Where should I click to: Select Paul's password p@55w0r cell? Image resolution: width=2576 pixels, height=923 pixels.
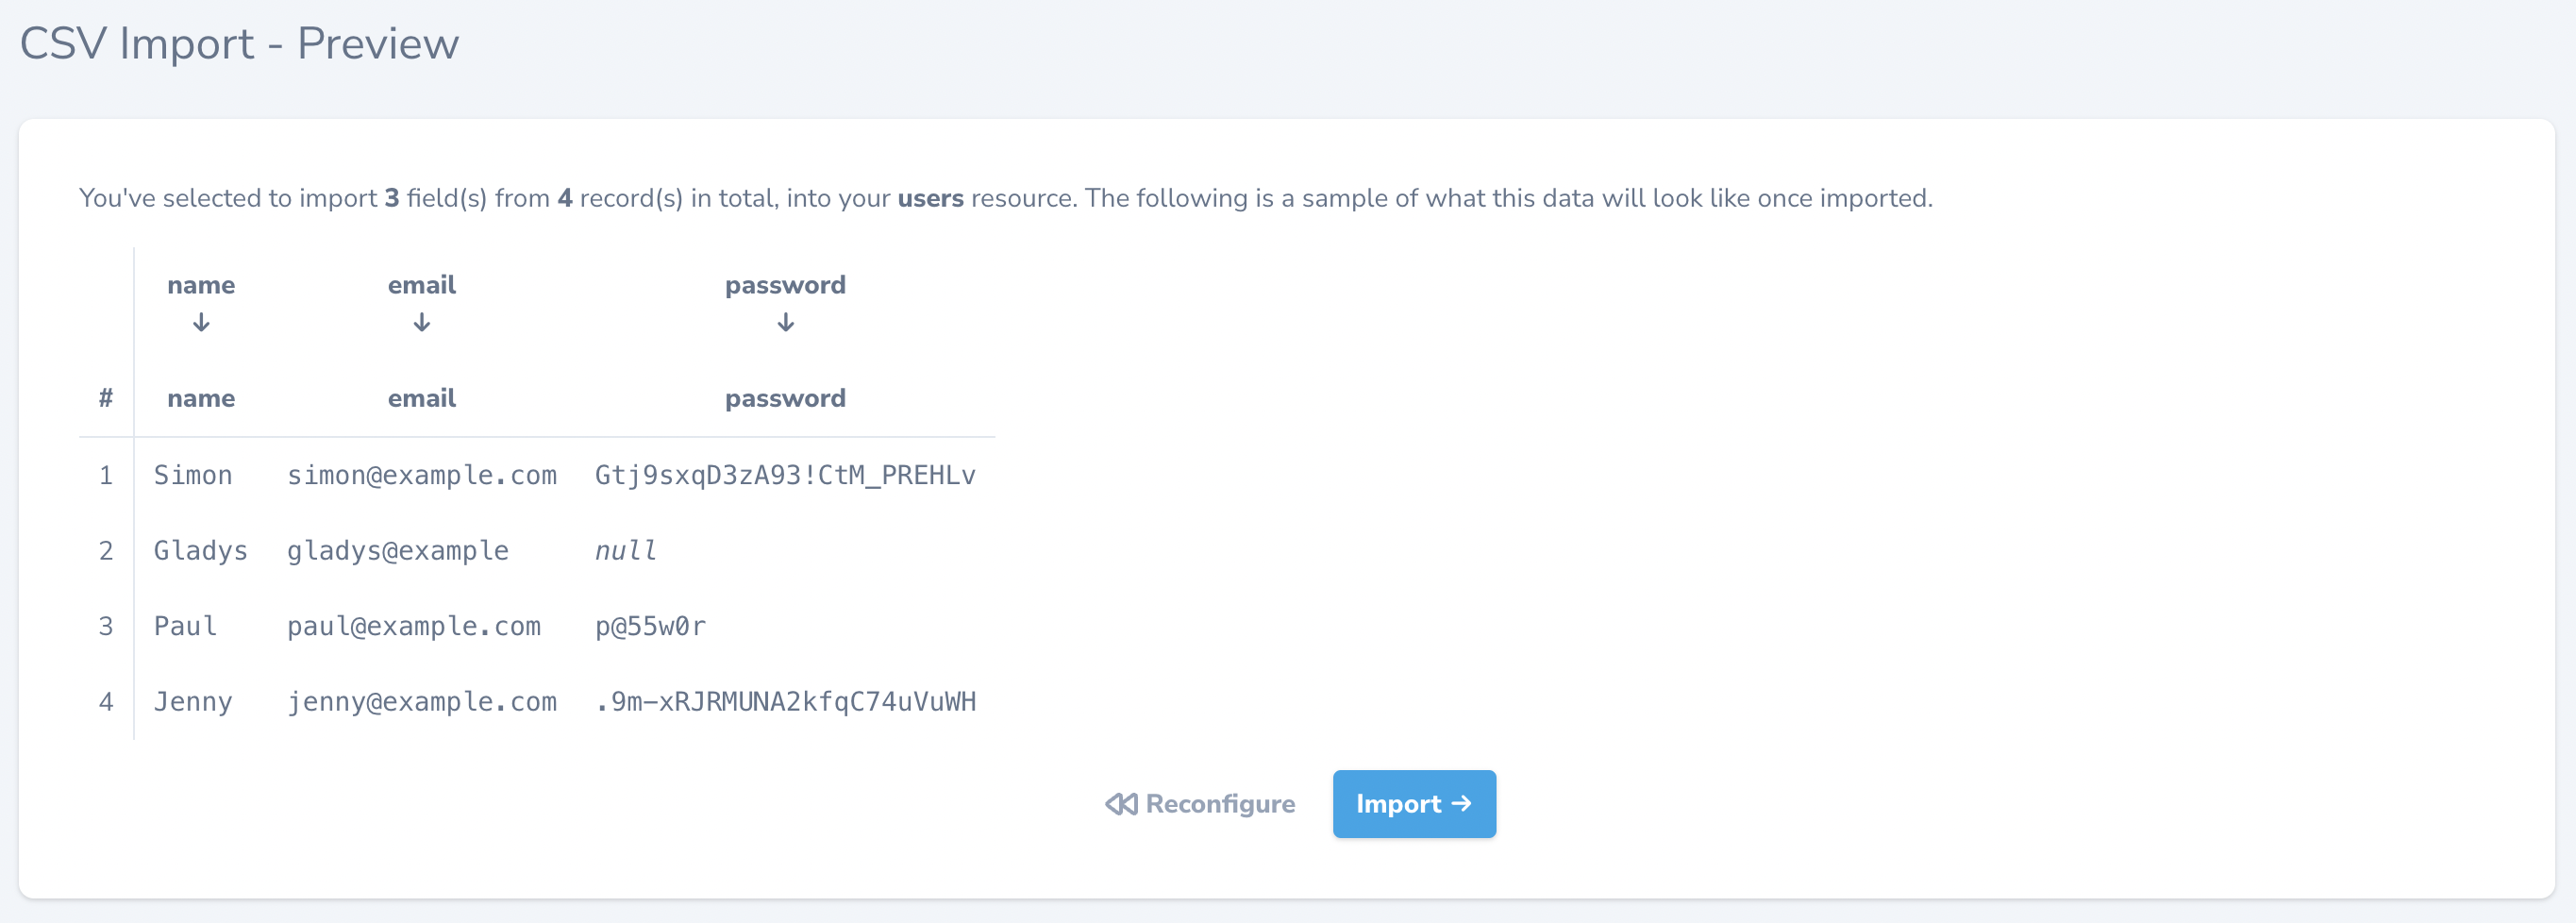(x=651, y=627)
